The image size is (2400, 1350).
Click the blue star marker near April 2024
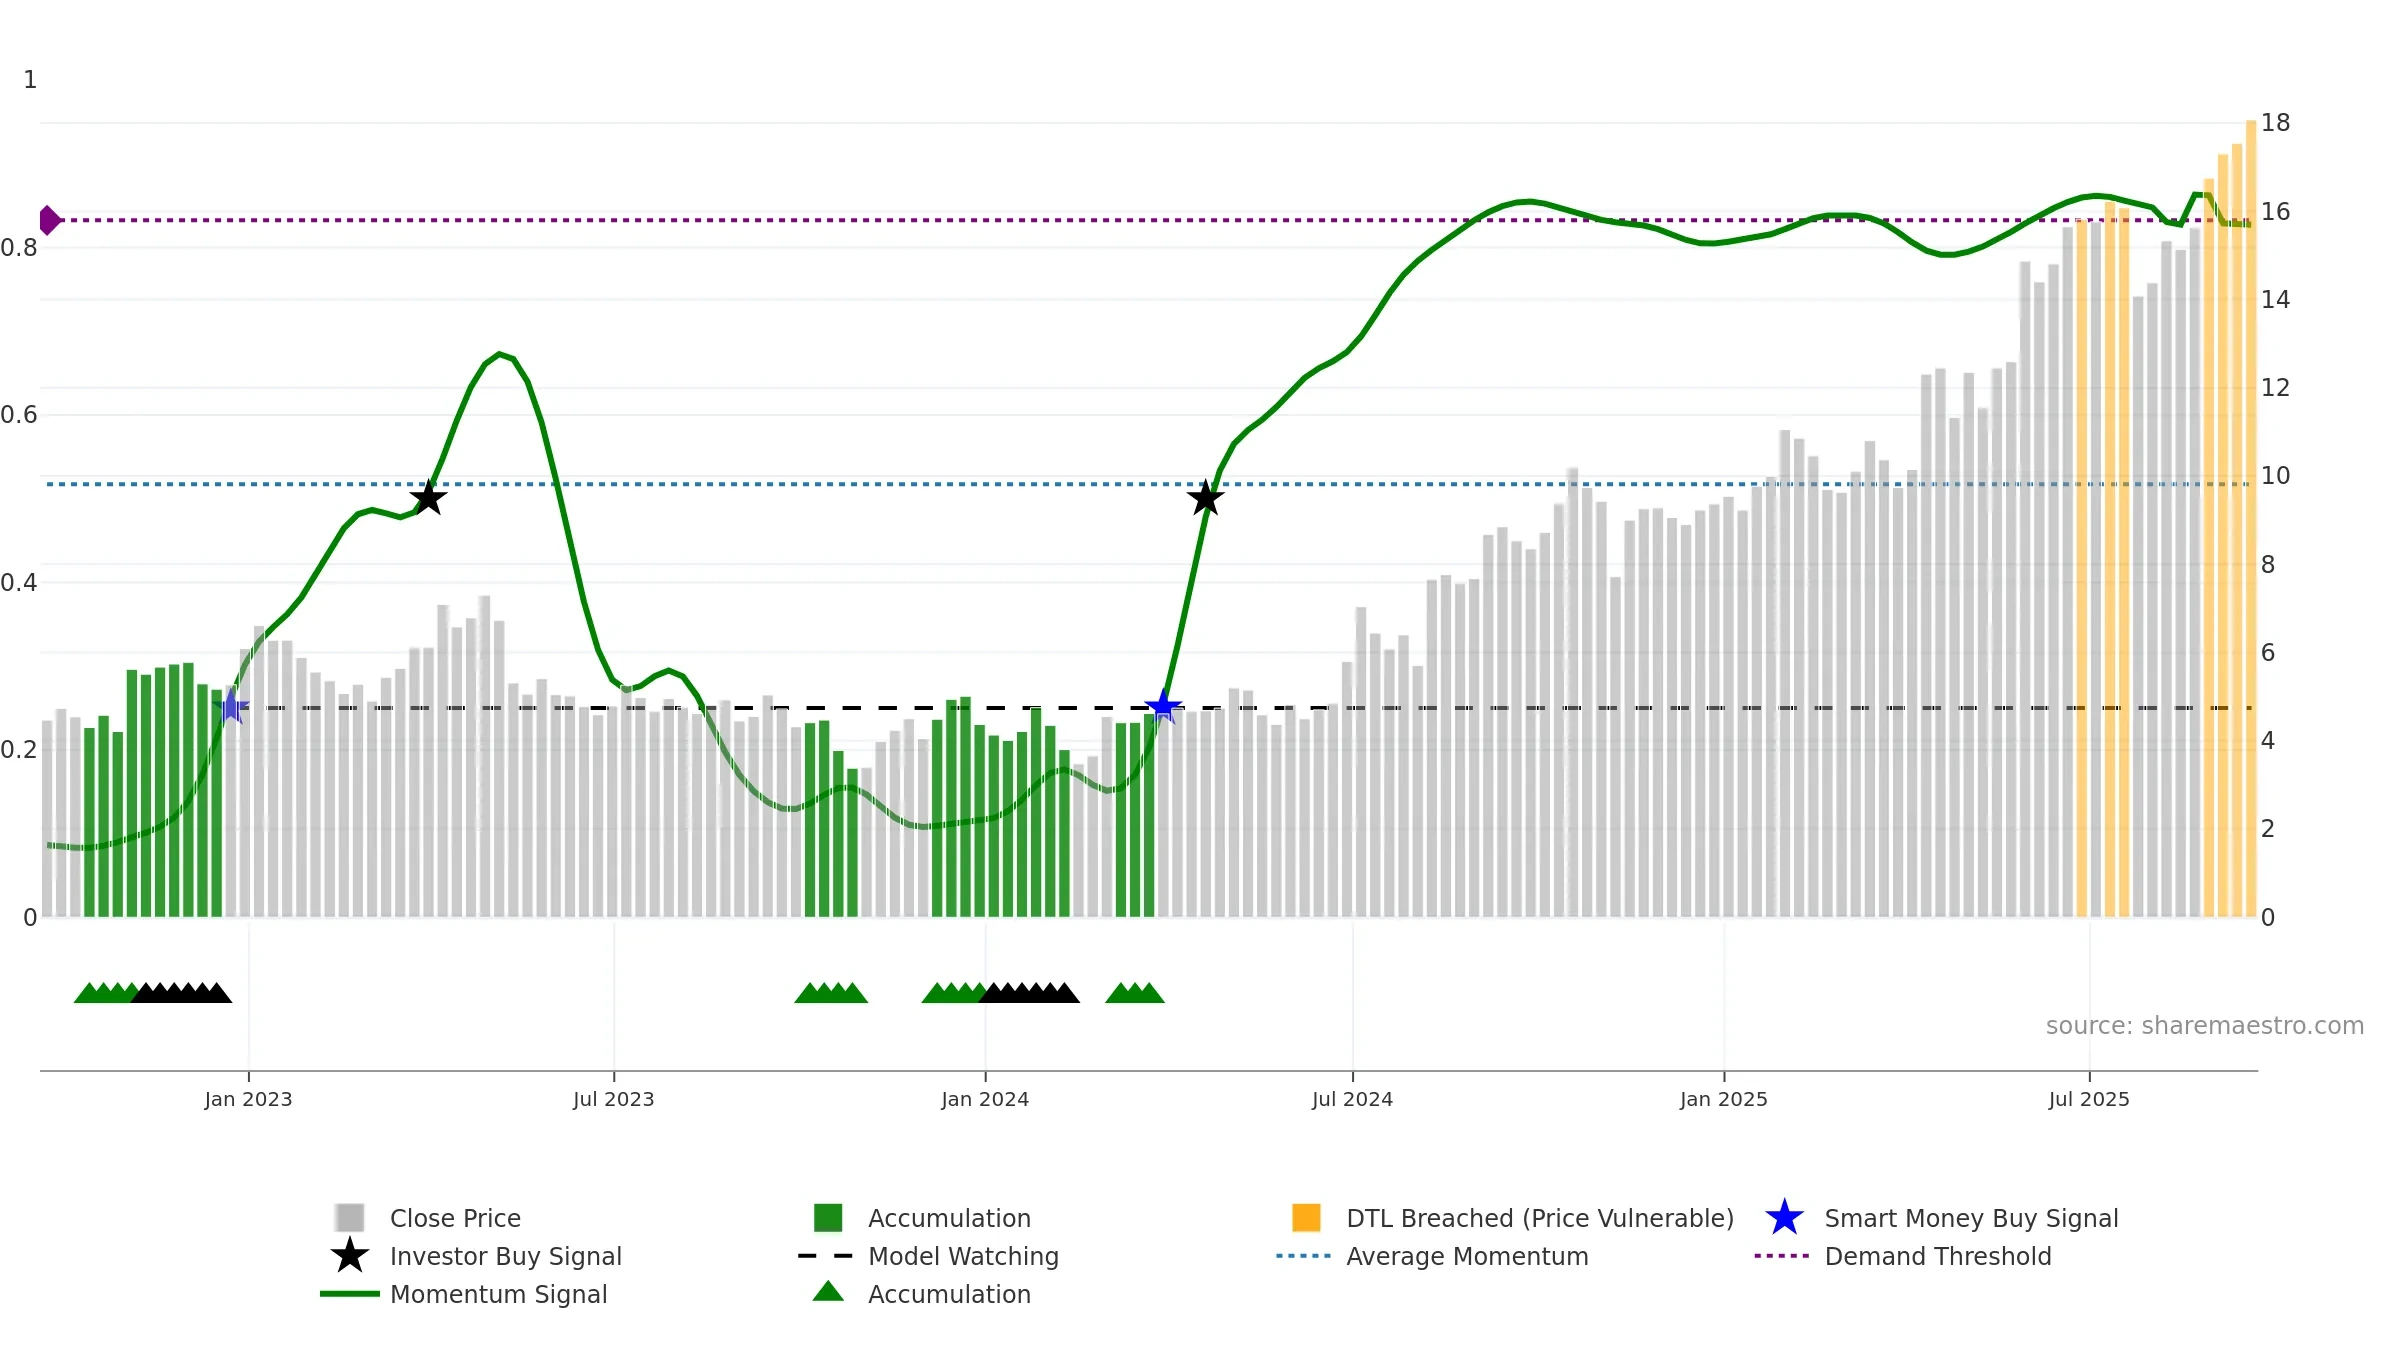1163,707
